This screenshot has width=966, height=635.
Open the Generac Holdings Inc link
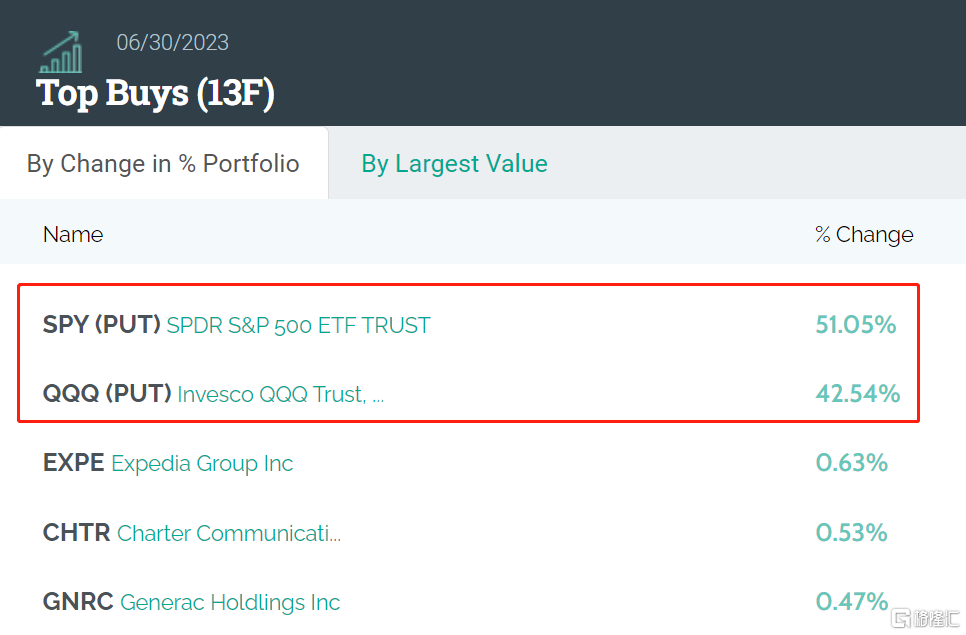230,602
